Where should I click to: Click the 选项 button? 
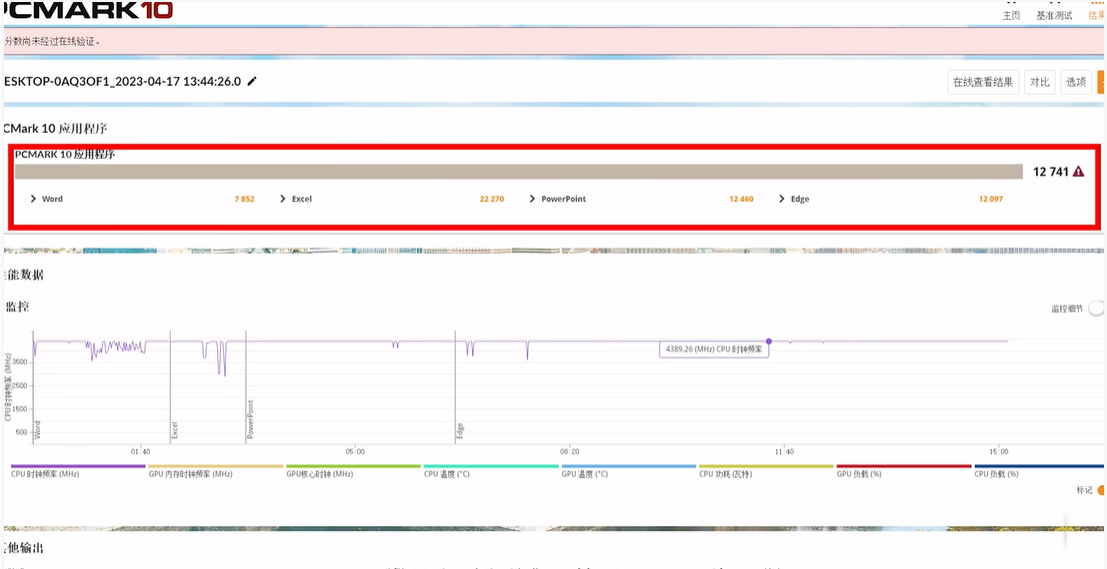click(1076, 82)
